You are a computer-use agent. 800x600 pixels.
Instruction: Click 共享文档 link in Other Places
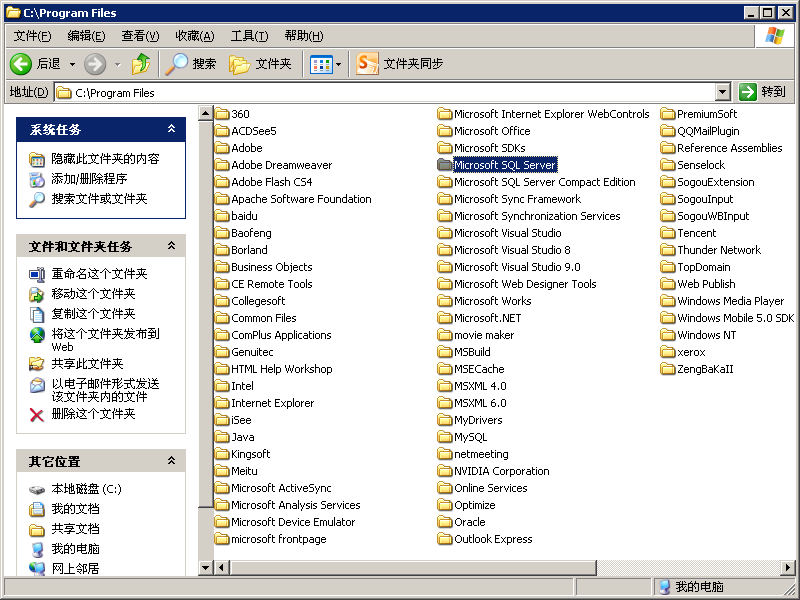(75, 529)
